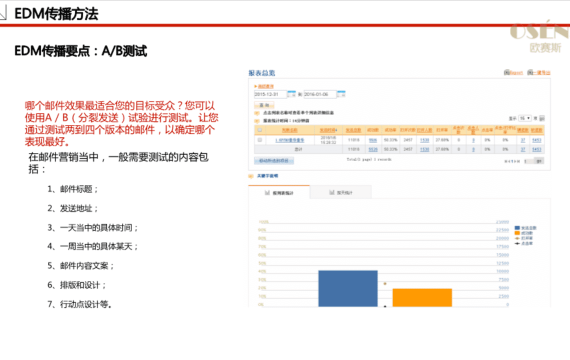Image resolution: width=570 pixels, height=360 pixels.
Task: Open the 9526 success count in first row
Action: 373,140
